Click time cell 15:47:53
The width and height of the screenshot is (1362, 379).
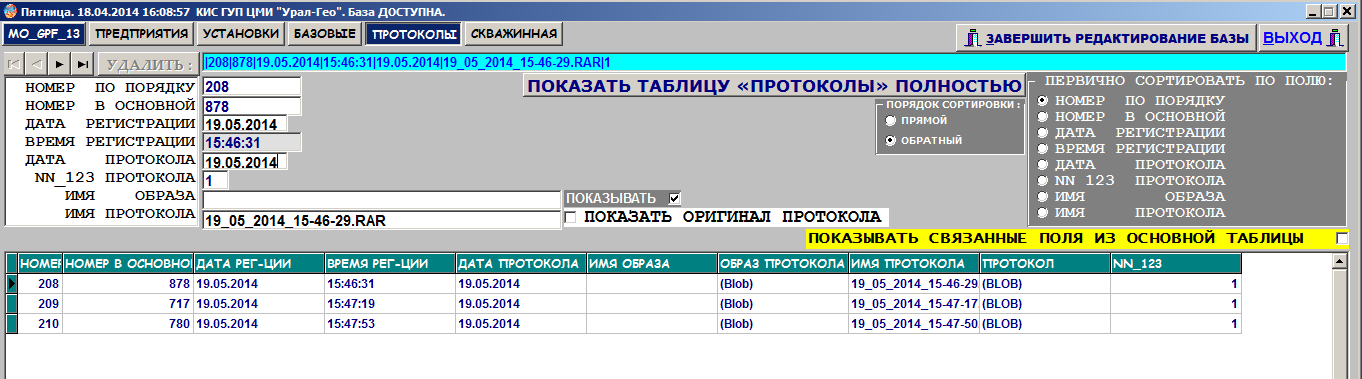coord(389,324)
